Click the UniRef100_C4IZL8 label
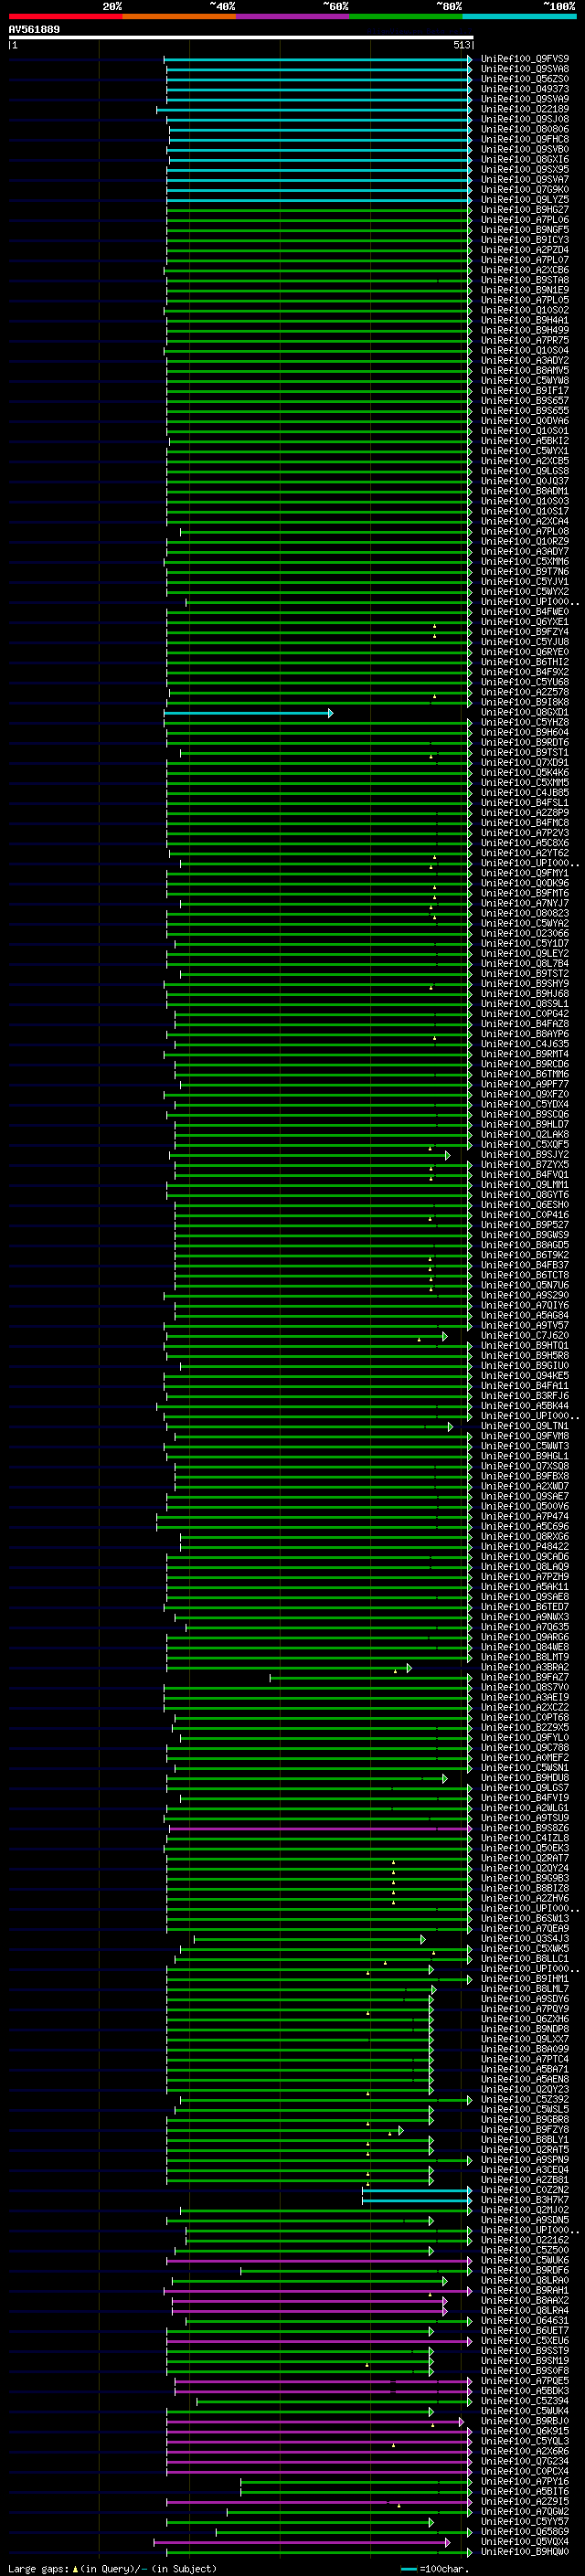This screenshot has height=2576, width=585. [x=525, y=1839]
